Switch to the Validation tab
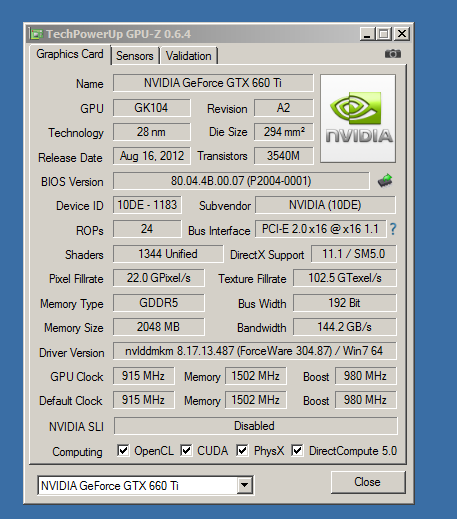 (x=189, y=56)
